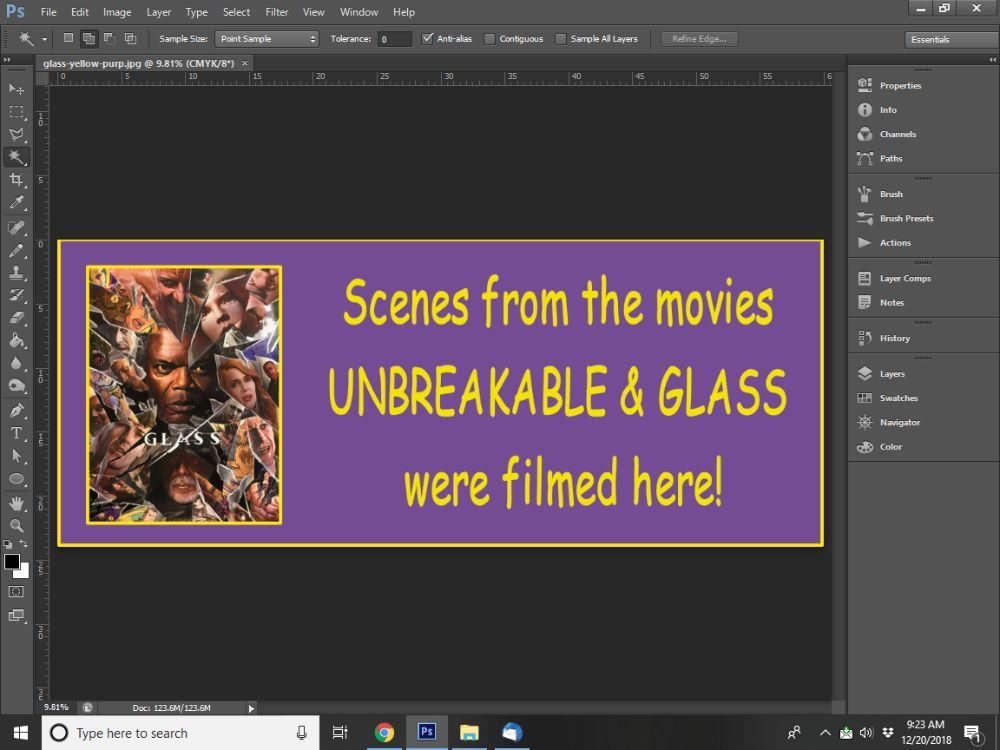Select the Blur tool
Screen dimensions: 1000x750
pos(17,363)
